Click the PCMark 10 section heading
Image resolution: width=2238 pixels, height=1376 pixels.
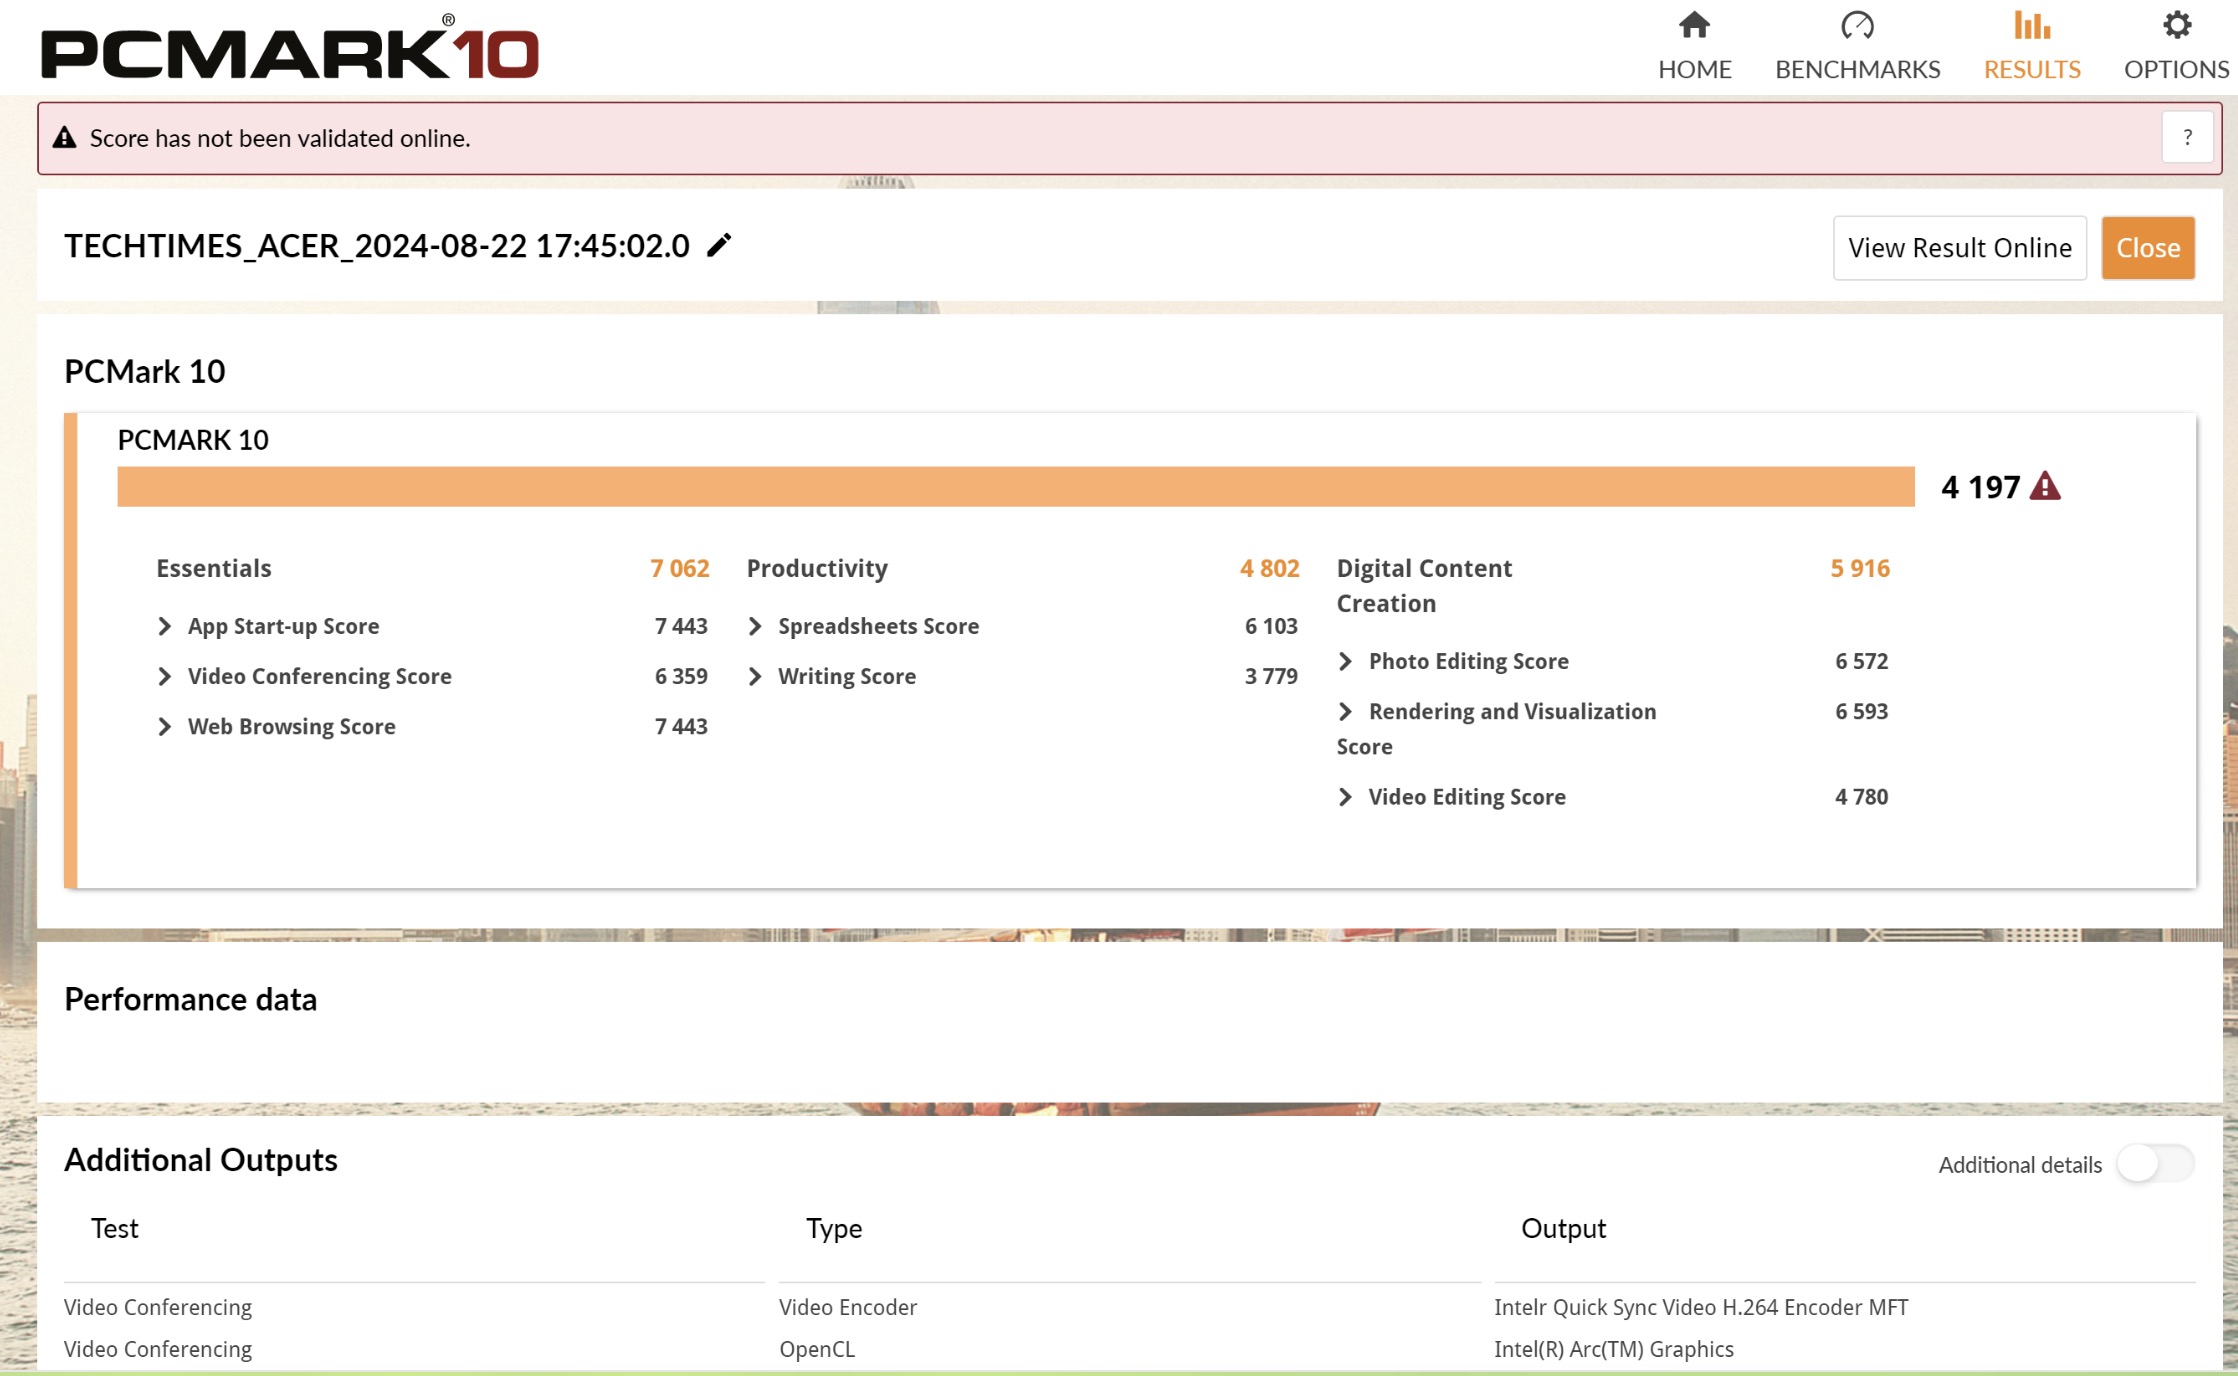click(x=145, y=371)
